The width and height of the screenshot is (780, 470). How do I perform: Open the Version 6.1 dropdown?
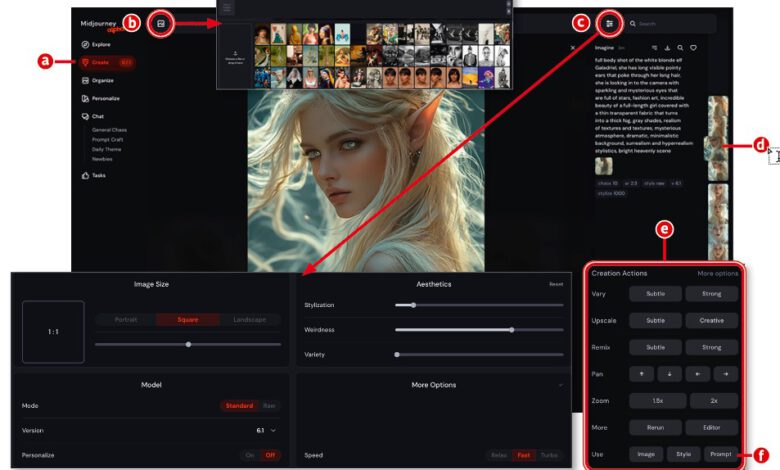pyautogui.click(x=266, y=430)
